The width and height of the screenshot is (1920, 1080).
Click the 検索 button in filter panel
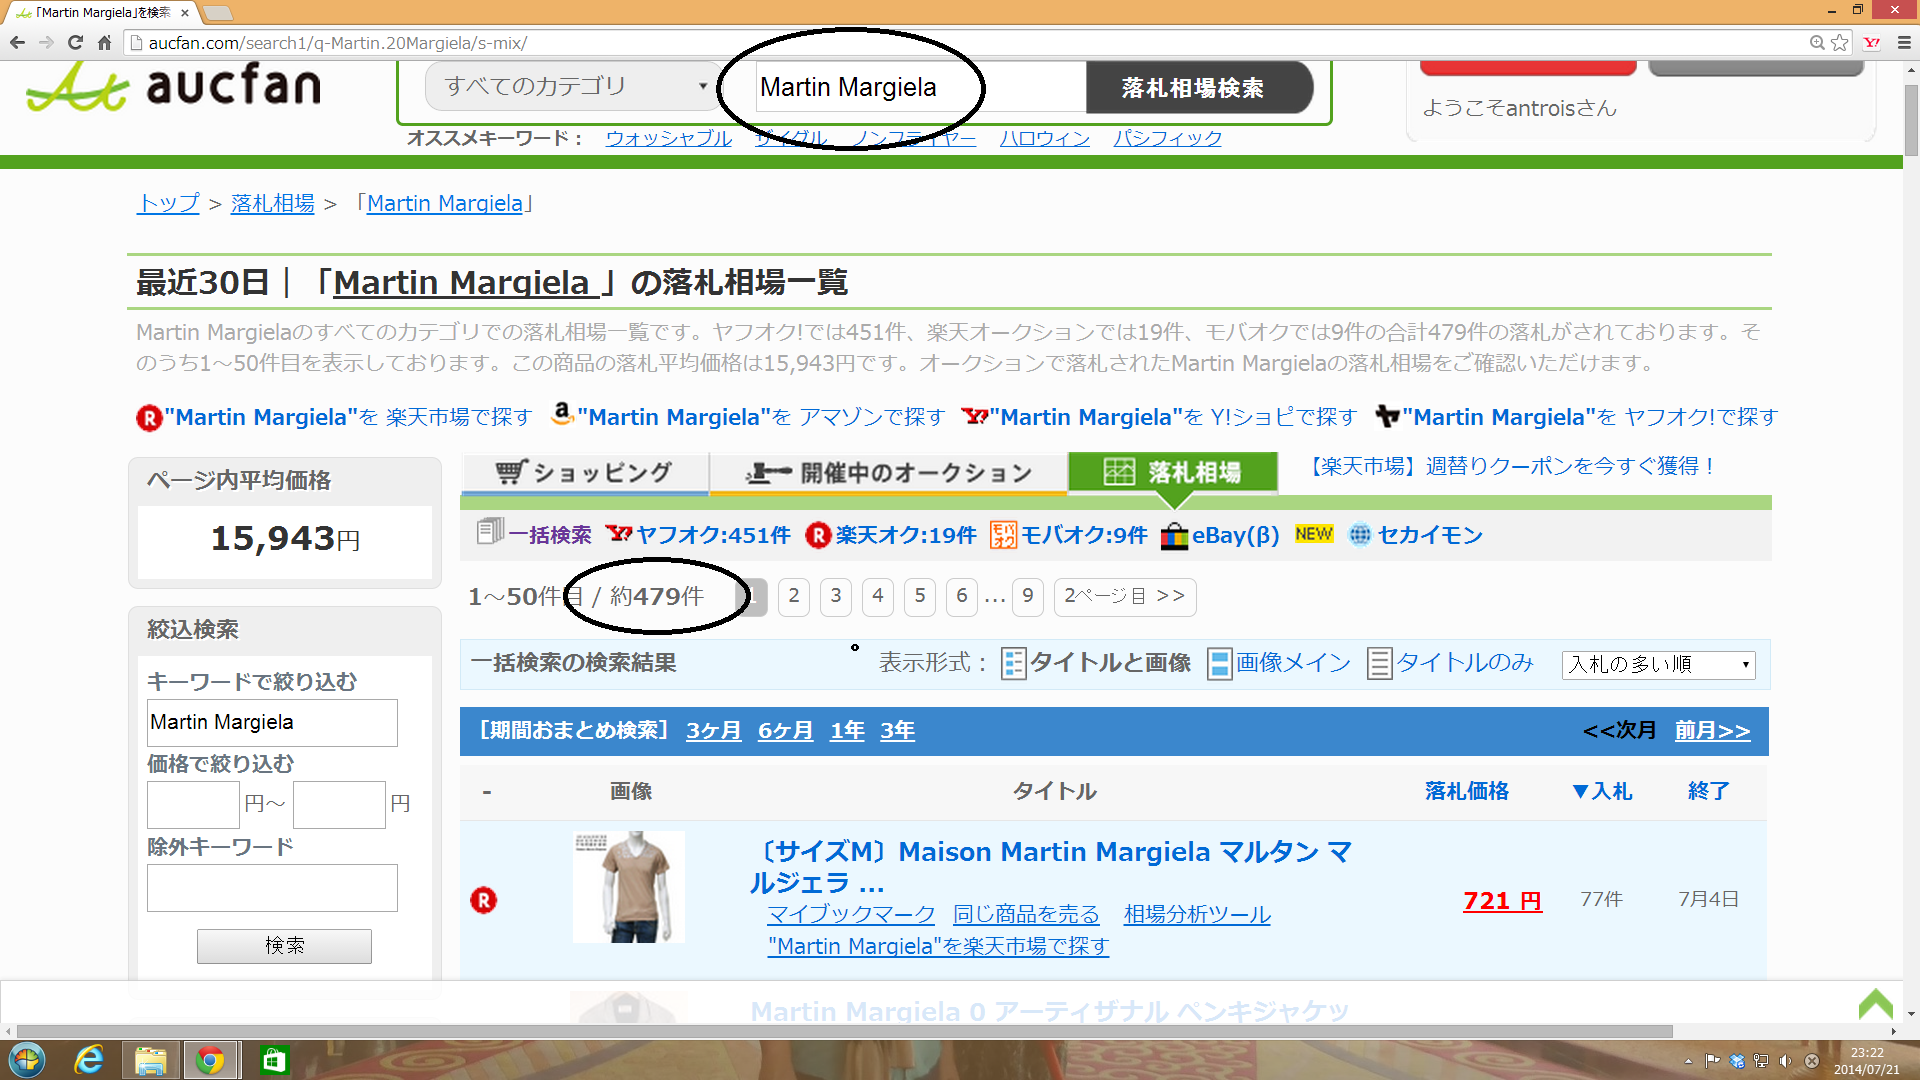tap(284, 946)
